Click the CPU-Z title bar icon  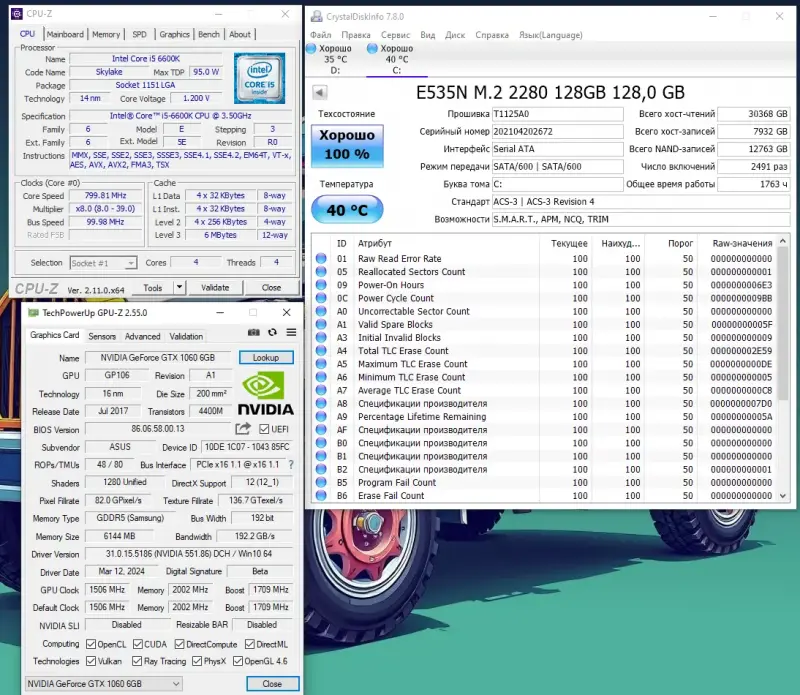pos(17,14)
